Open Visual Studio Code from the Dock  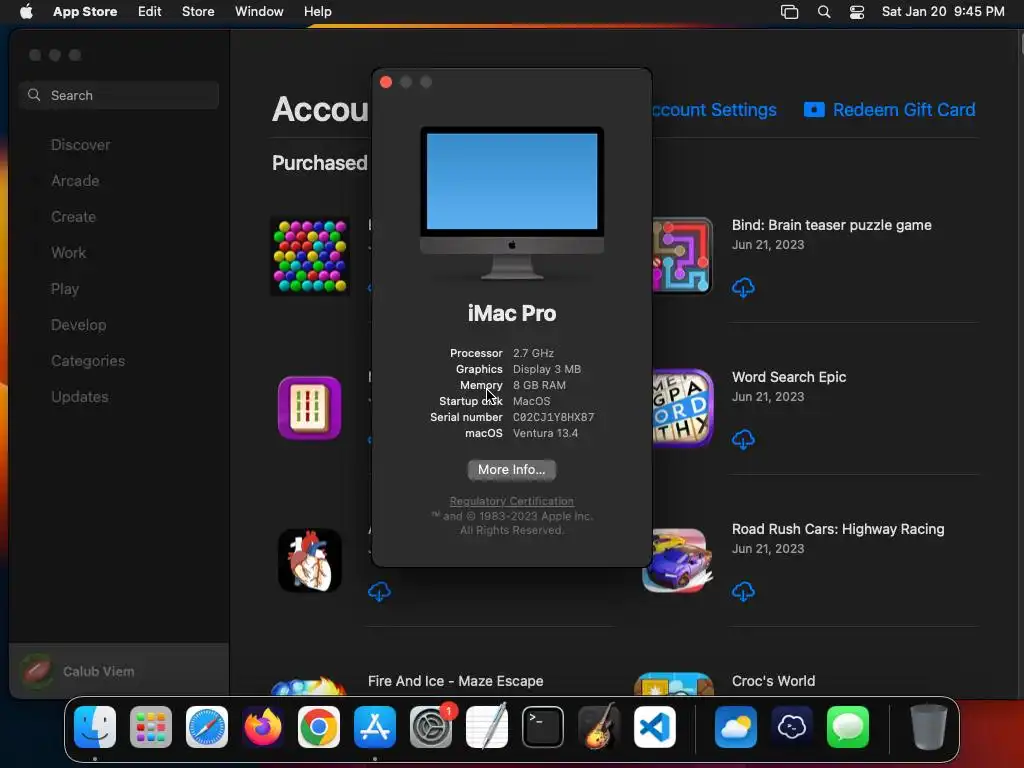[655, 727]
